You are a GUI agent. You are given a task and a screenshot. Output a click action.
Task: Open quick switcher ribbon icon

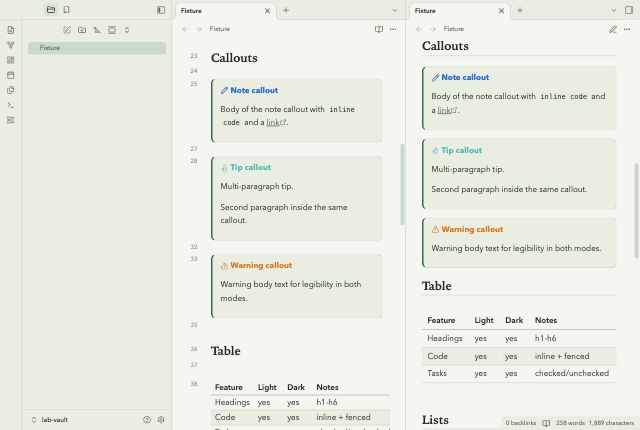click(x=11, y=30)
